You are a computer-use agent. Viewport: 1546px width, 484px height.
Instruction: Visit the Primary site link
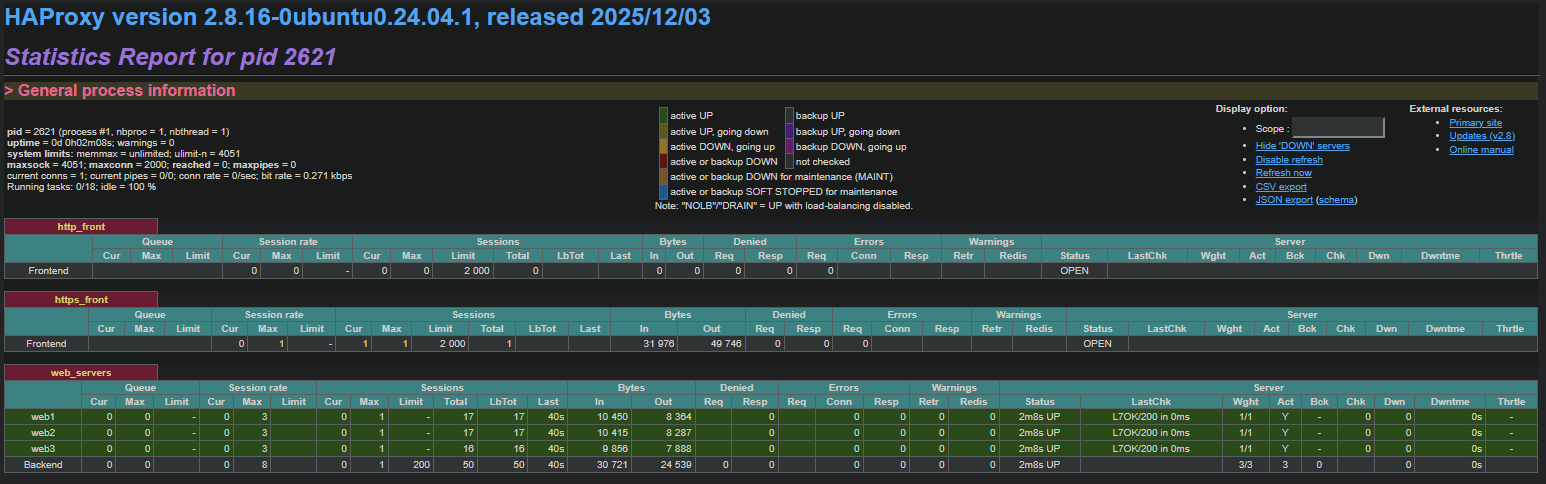1475,123
